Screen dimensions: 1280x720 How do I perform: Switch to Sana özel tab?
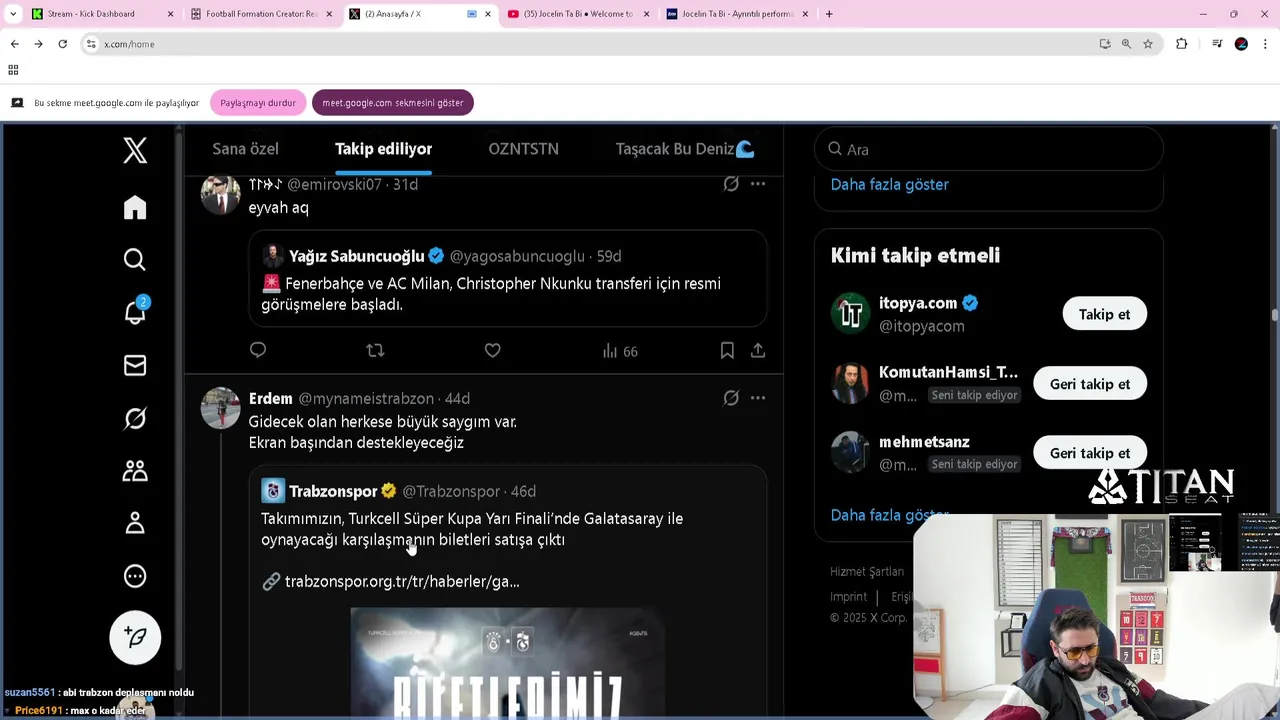pos(245,149)
